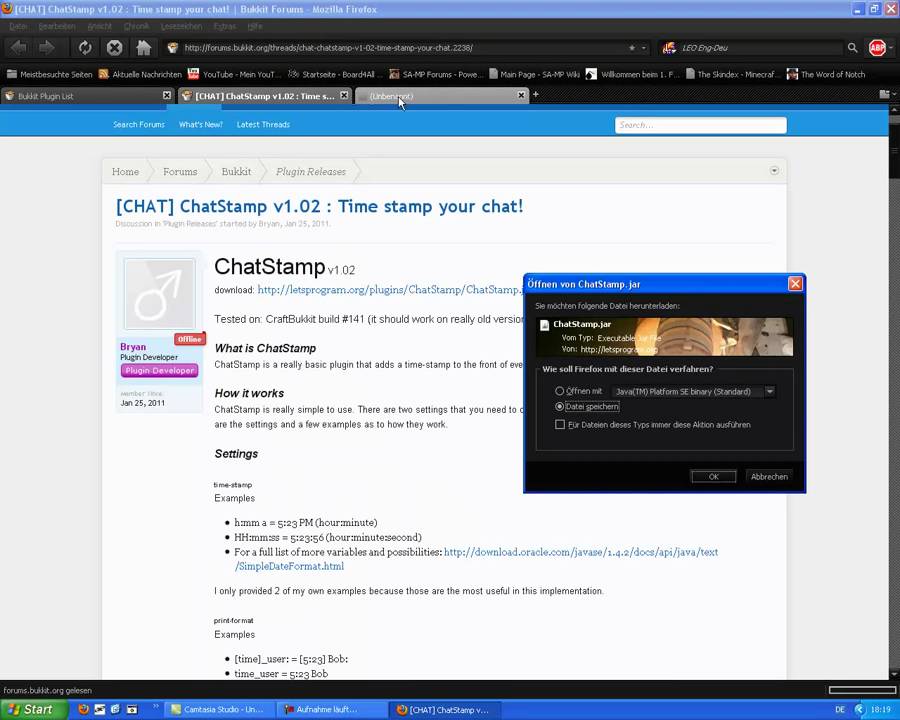Open the LEO search engine icon
Screen dimensions: 900x720
(x=669, y=48)
